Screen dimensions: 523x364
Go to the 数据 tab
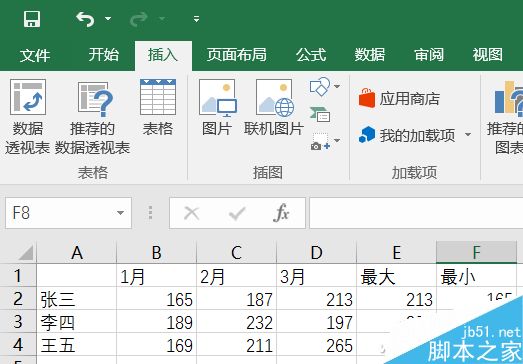[x=370, y=54]
